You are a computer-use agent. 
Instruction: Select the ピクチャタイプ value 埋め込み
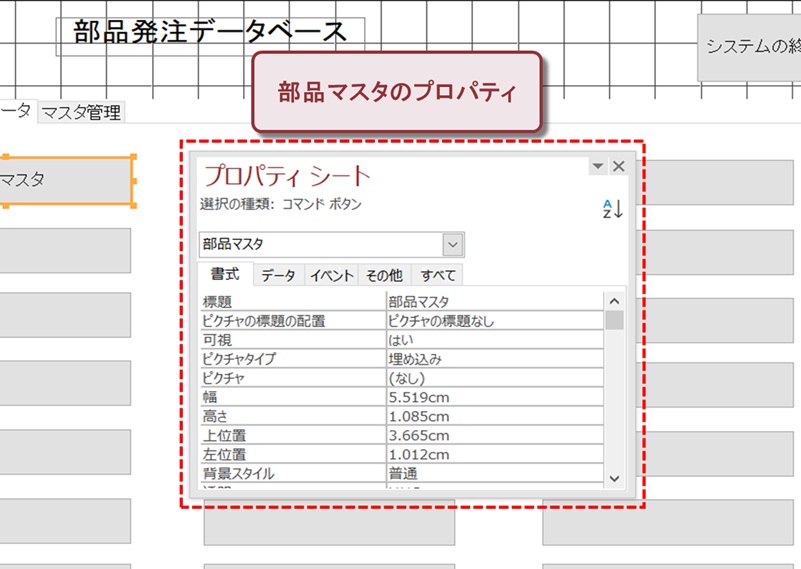[494, 359]
